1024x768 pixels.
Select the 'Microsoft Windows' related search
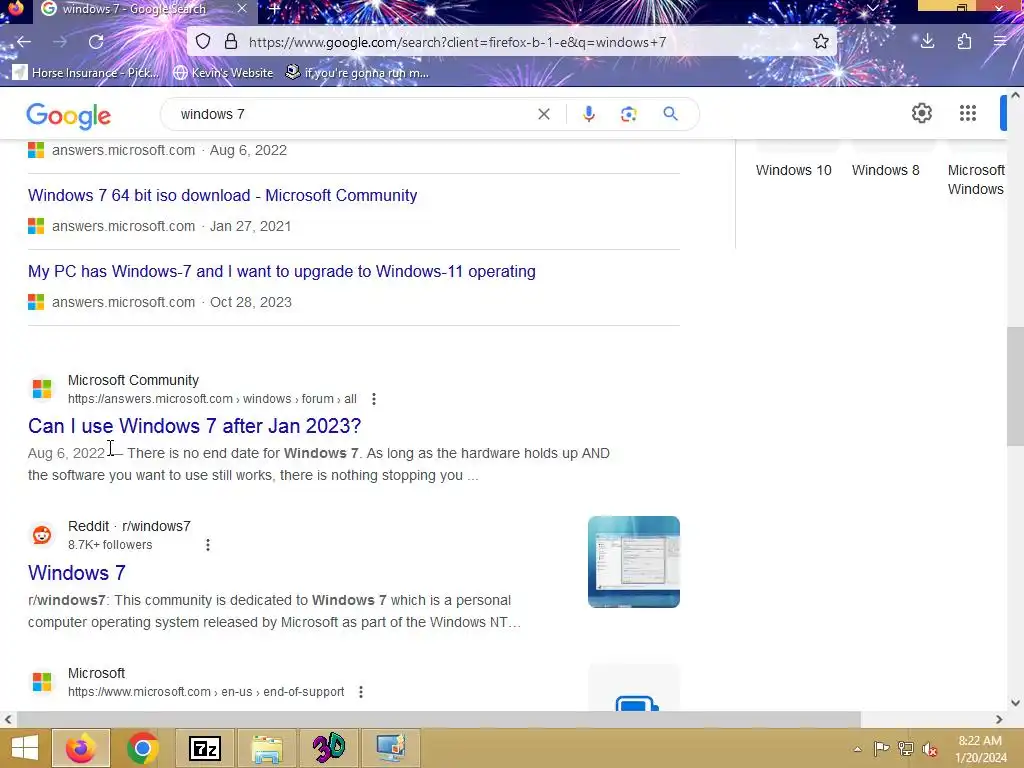pos(976,180)
